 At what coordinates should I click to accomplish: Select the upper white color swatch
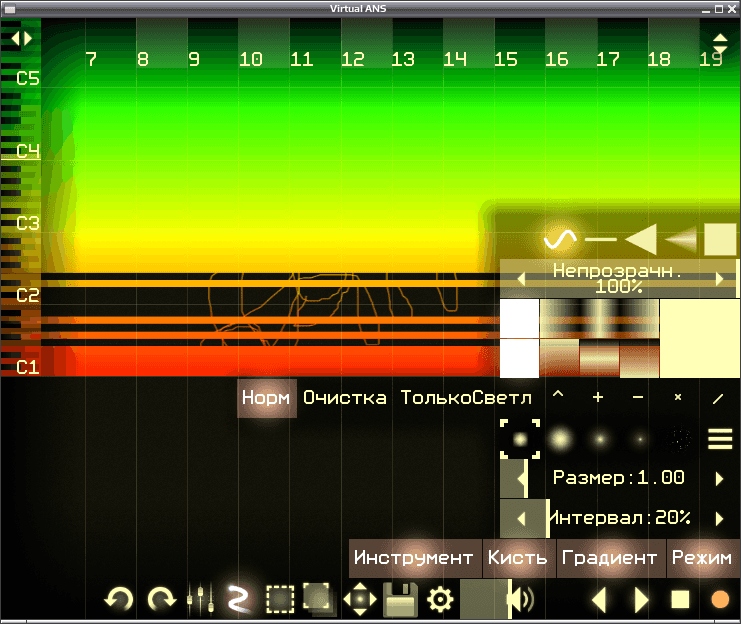tap(519, 319)
